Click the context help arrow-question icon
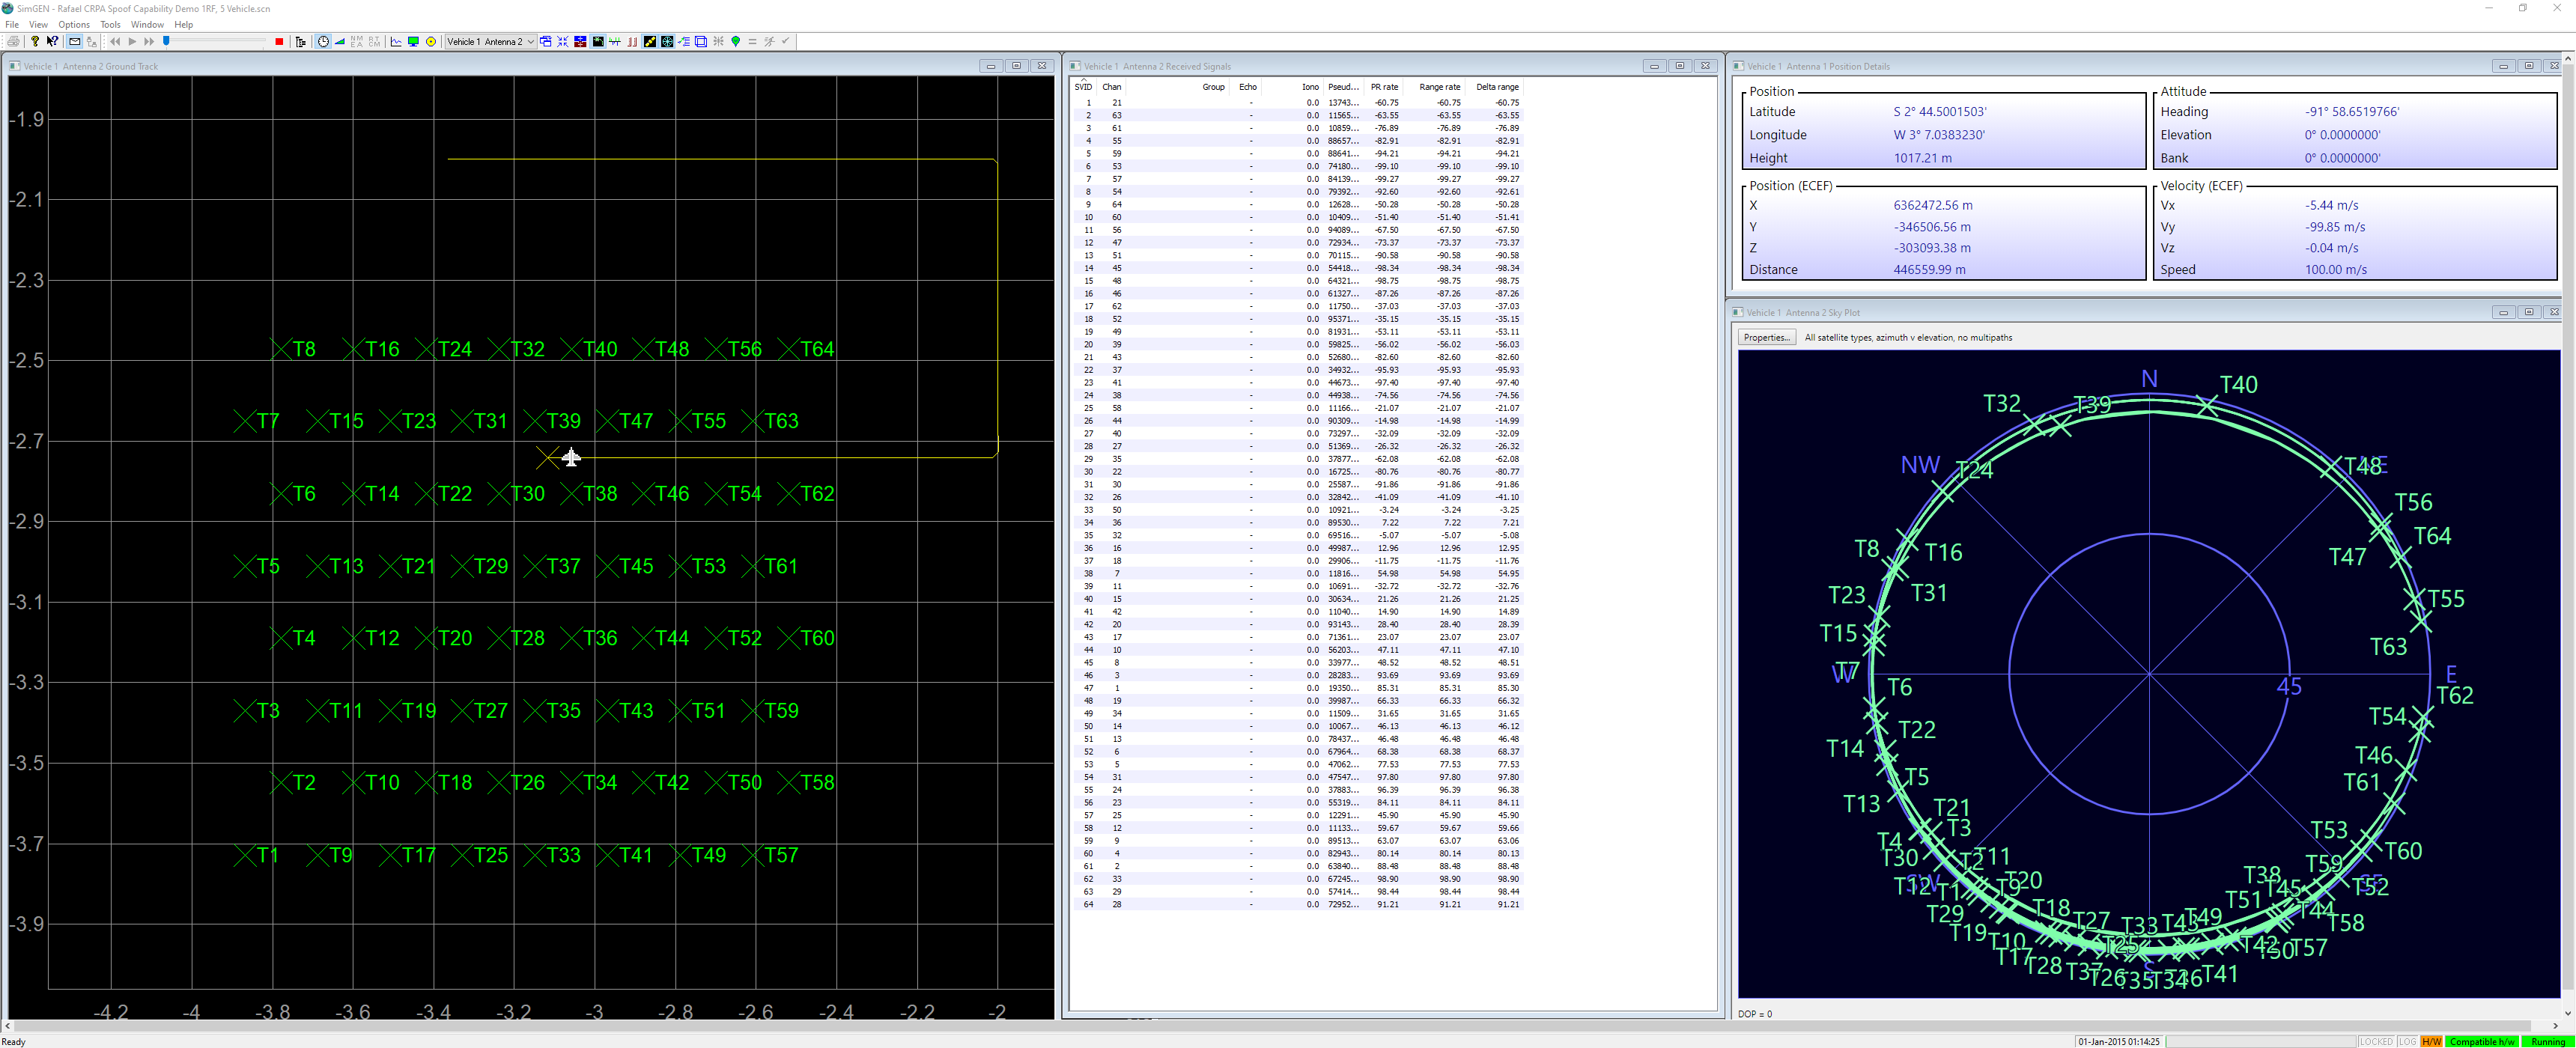Screen dimensions: 2576x1048 click(52, 42)
